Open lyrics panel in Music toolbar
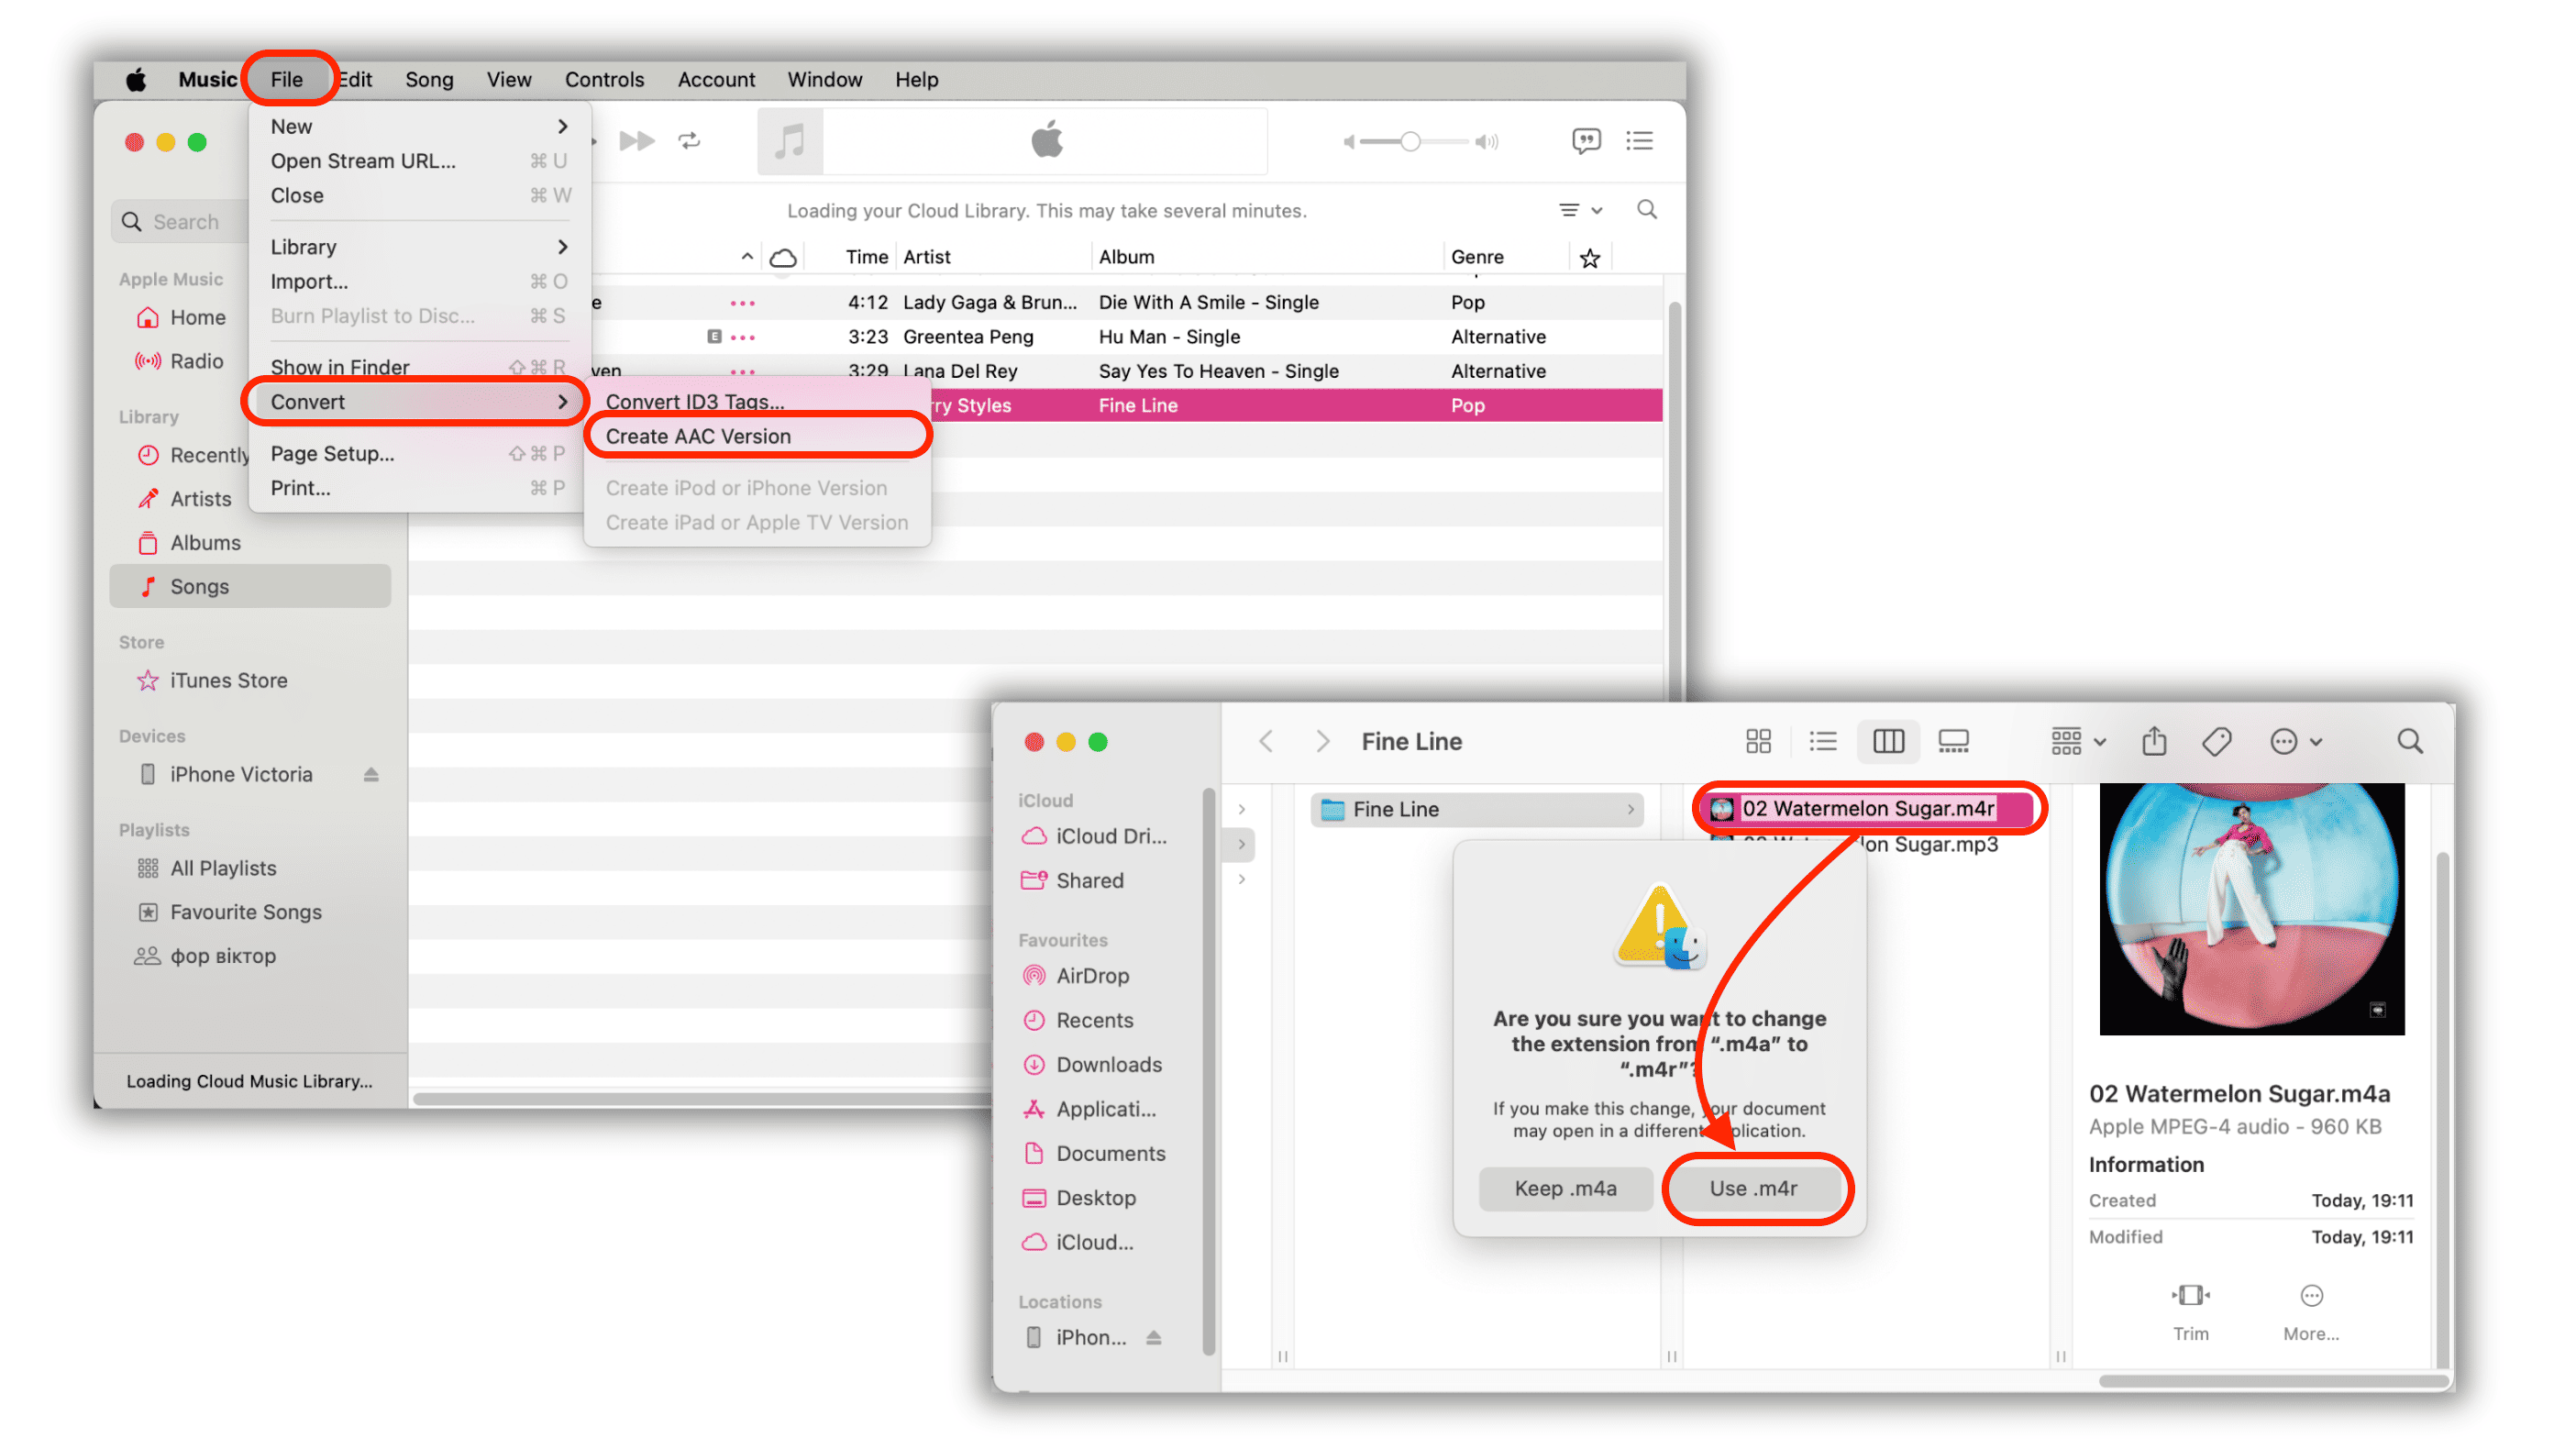The width and height of the screenshot is (2576, 1449). point(1585,140)
